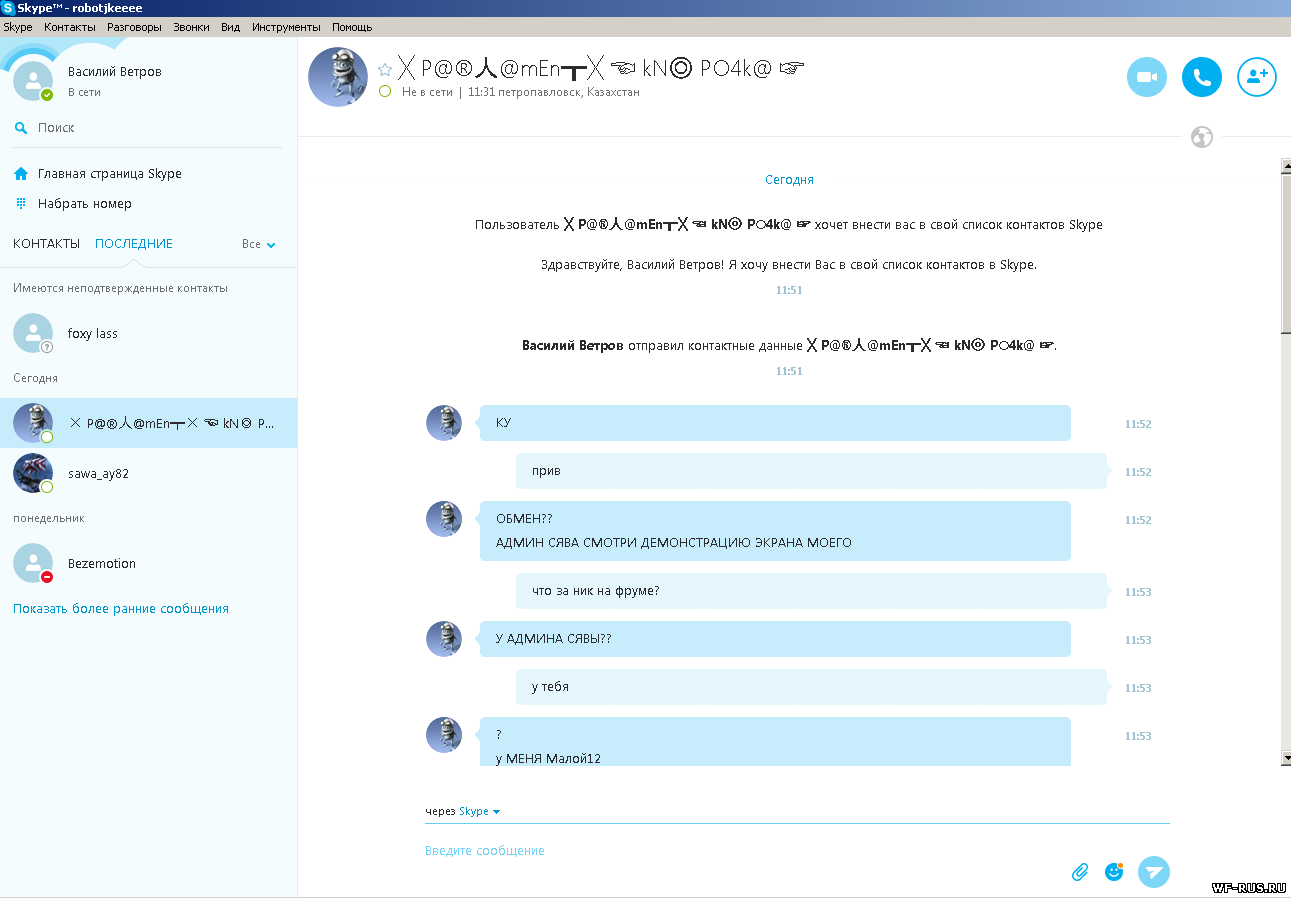
Task: Start a voice call with the phone icon
Action: pos(1202,77)
